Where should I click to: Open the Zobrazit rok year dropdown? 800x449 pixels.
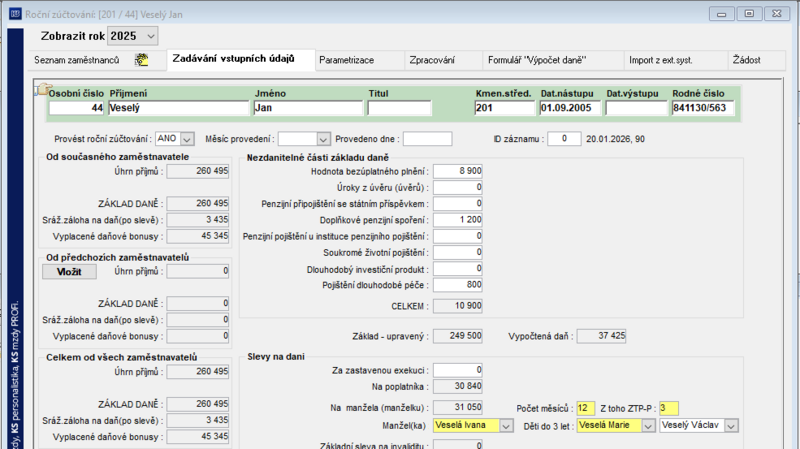pyautogui.click(x=151, y=36)
